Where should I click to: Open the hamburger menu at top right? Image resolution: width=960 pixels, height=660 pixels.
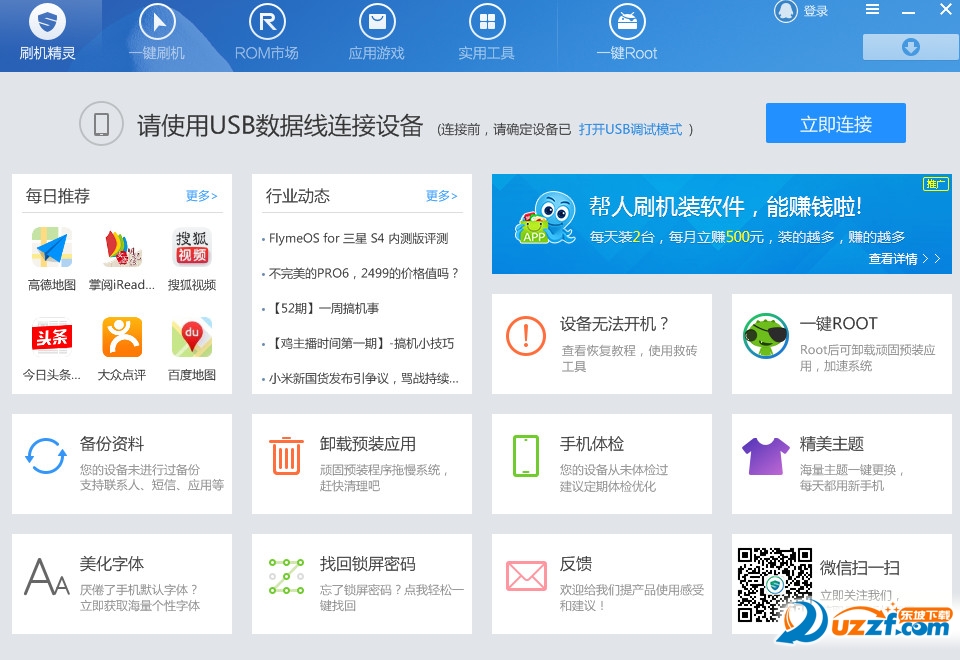tap(871, 8)
